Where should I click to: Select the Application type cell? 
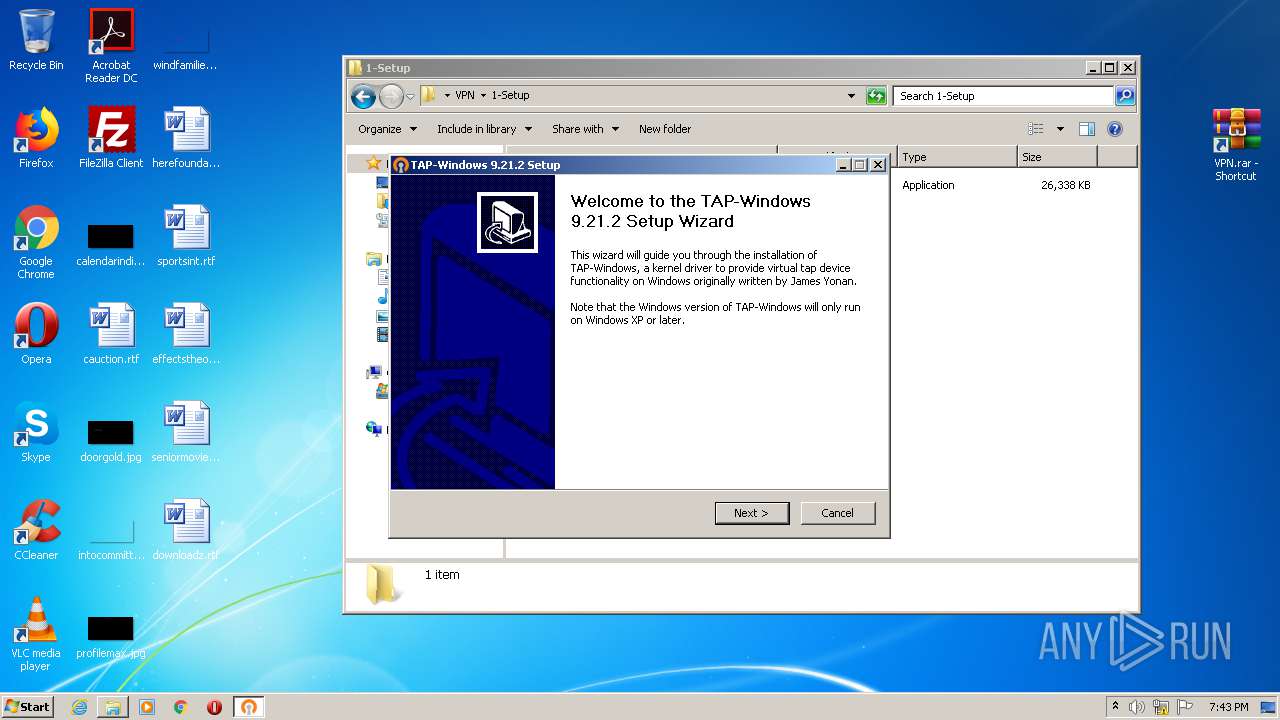[x=928, y=185]
